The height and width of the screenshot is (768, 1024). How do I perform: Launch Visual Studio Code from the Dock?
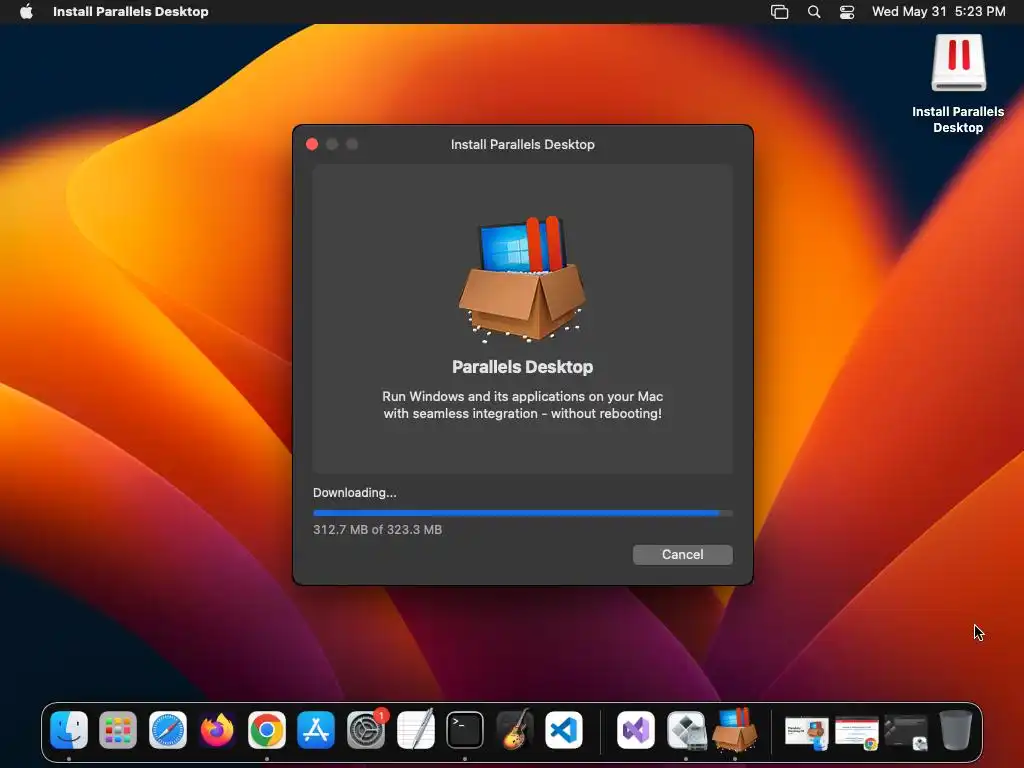tap(564, 730)
